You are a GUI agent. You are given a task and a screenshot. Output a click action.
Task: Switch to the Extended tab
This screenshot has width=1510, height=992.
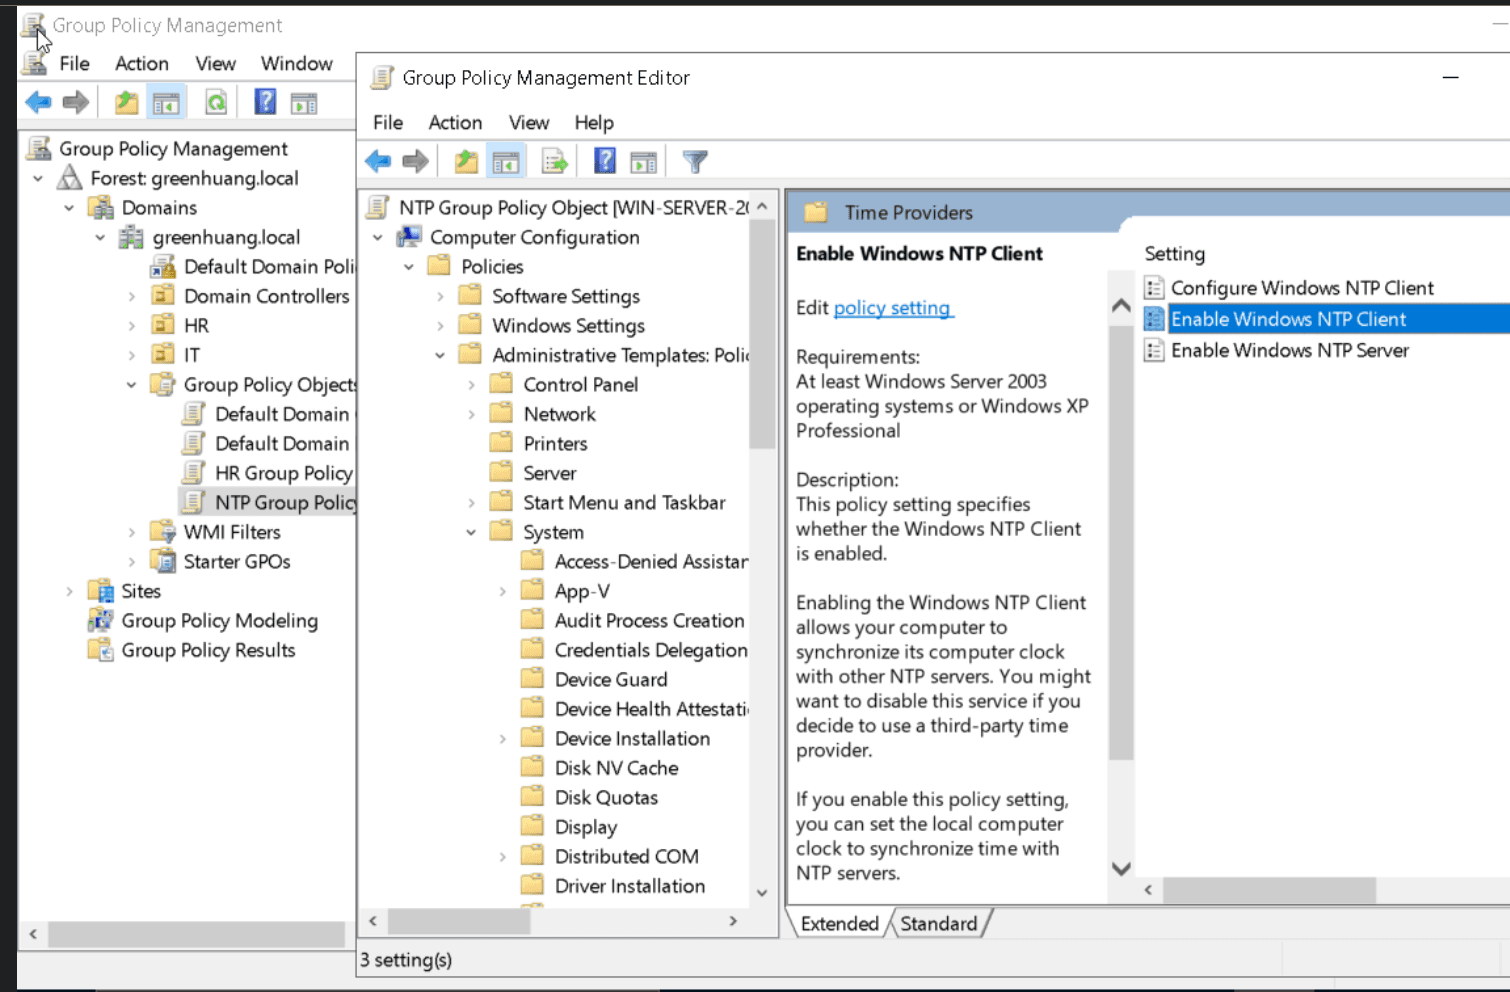tap(840, 923)
